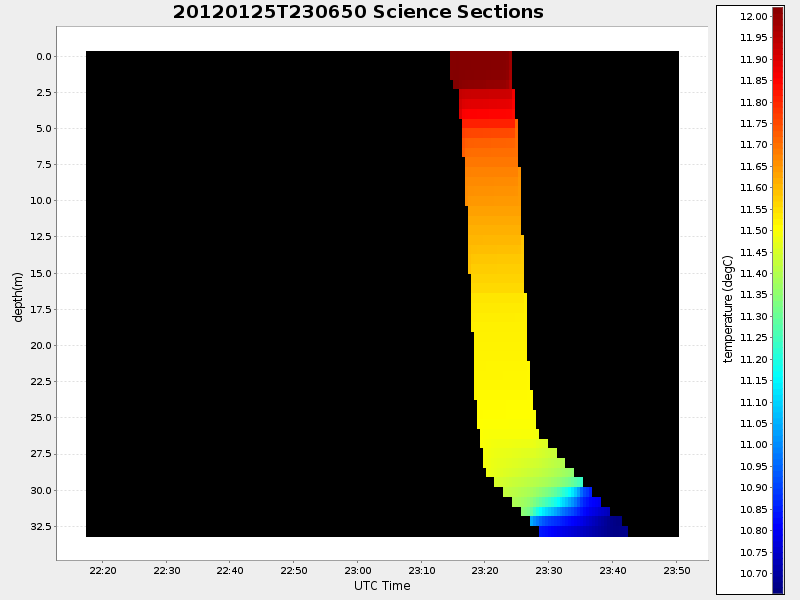Image resolution: width=800 pixels, height=600 pixels.
Task: Click the 'depth(m)' y-axis label
Action: 18,297
